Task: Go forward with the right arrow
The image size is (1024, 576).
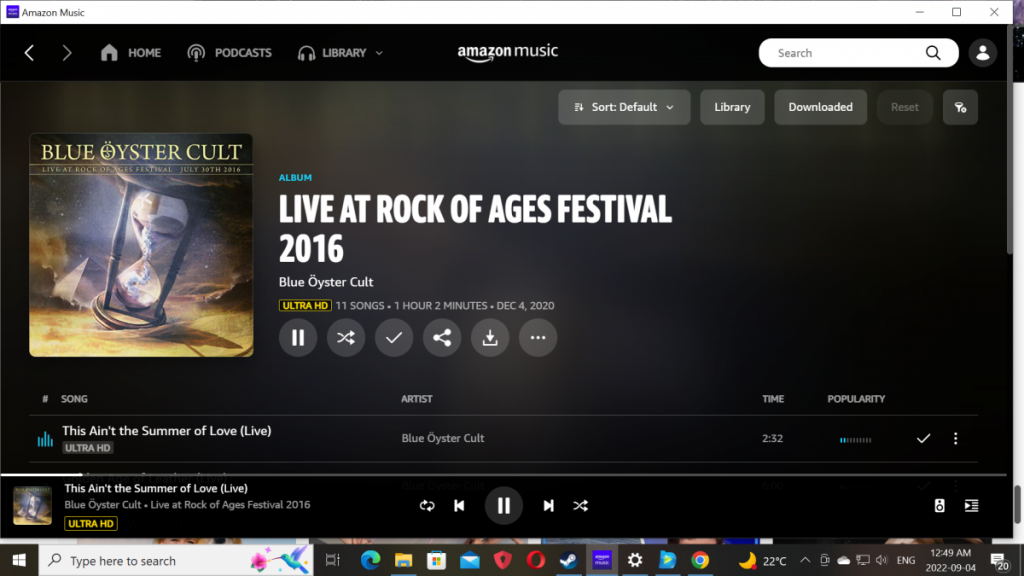Action: pyautogui.click(x=67, y=53)
